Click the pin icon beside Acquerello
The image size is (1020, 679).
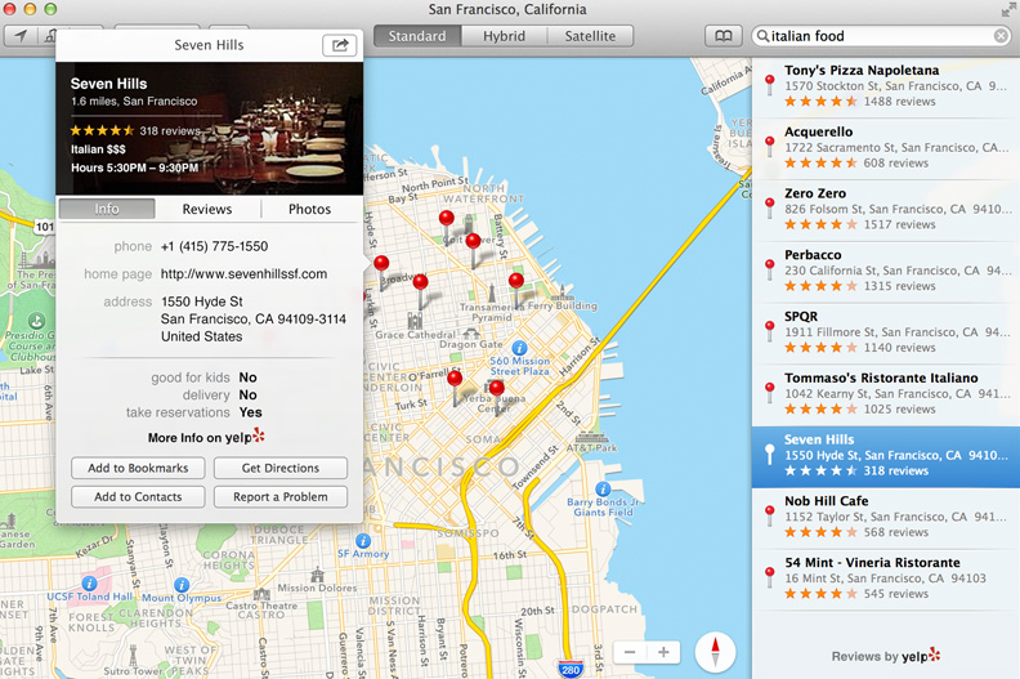[x=770, y=146]
